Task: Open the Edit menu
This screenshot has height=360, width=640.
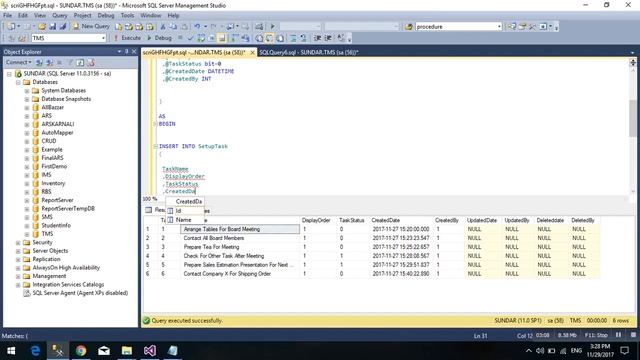Action: 22,16
